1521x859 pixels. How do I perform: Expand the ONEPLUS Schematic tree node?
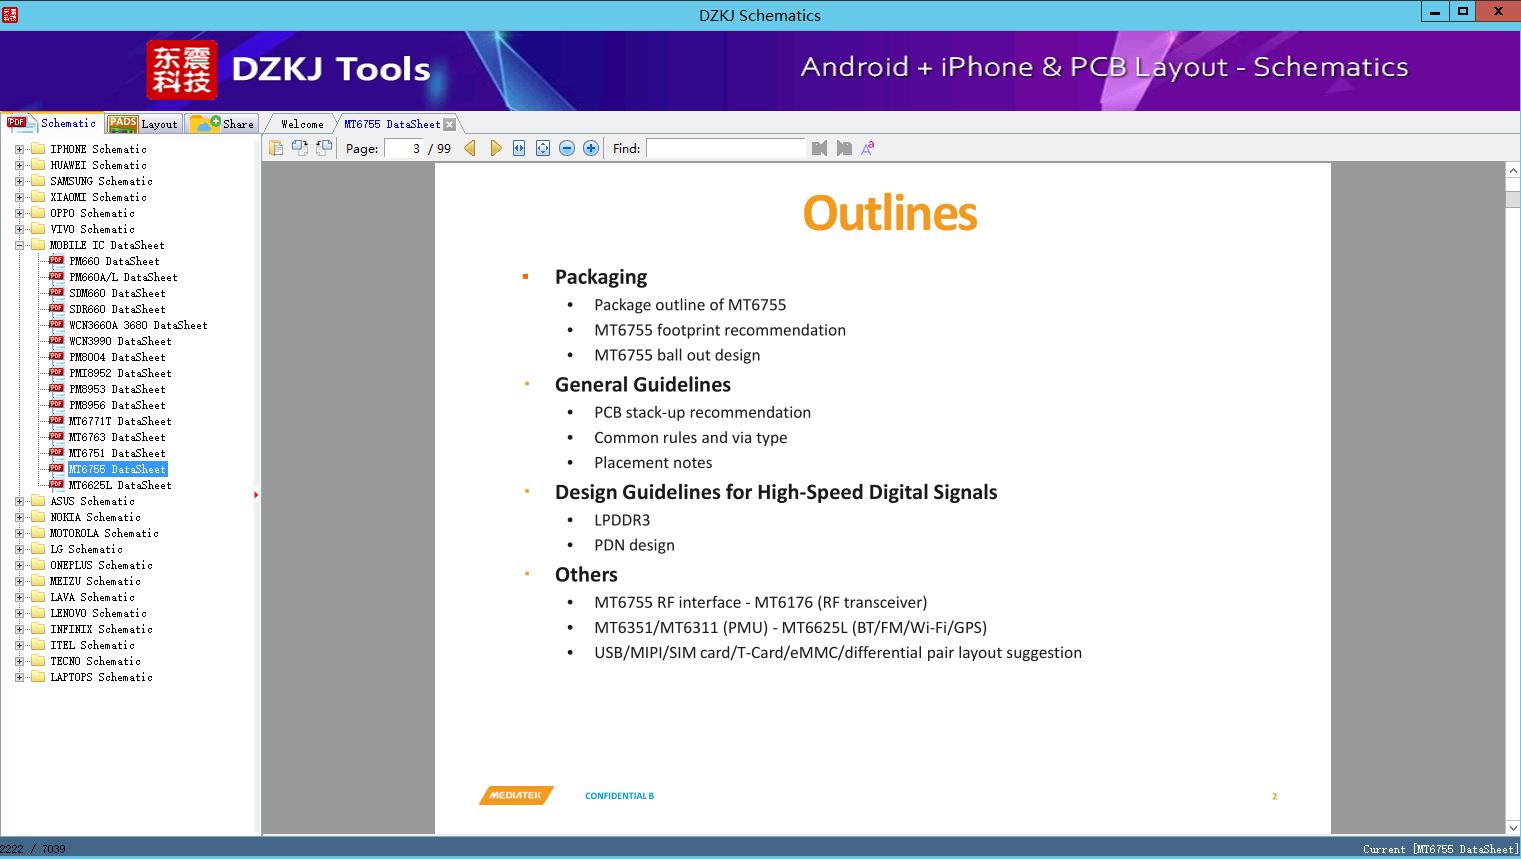point(19,565)
